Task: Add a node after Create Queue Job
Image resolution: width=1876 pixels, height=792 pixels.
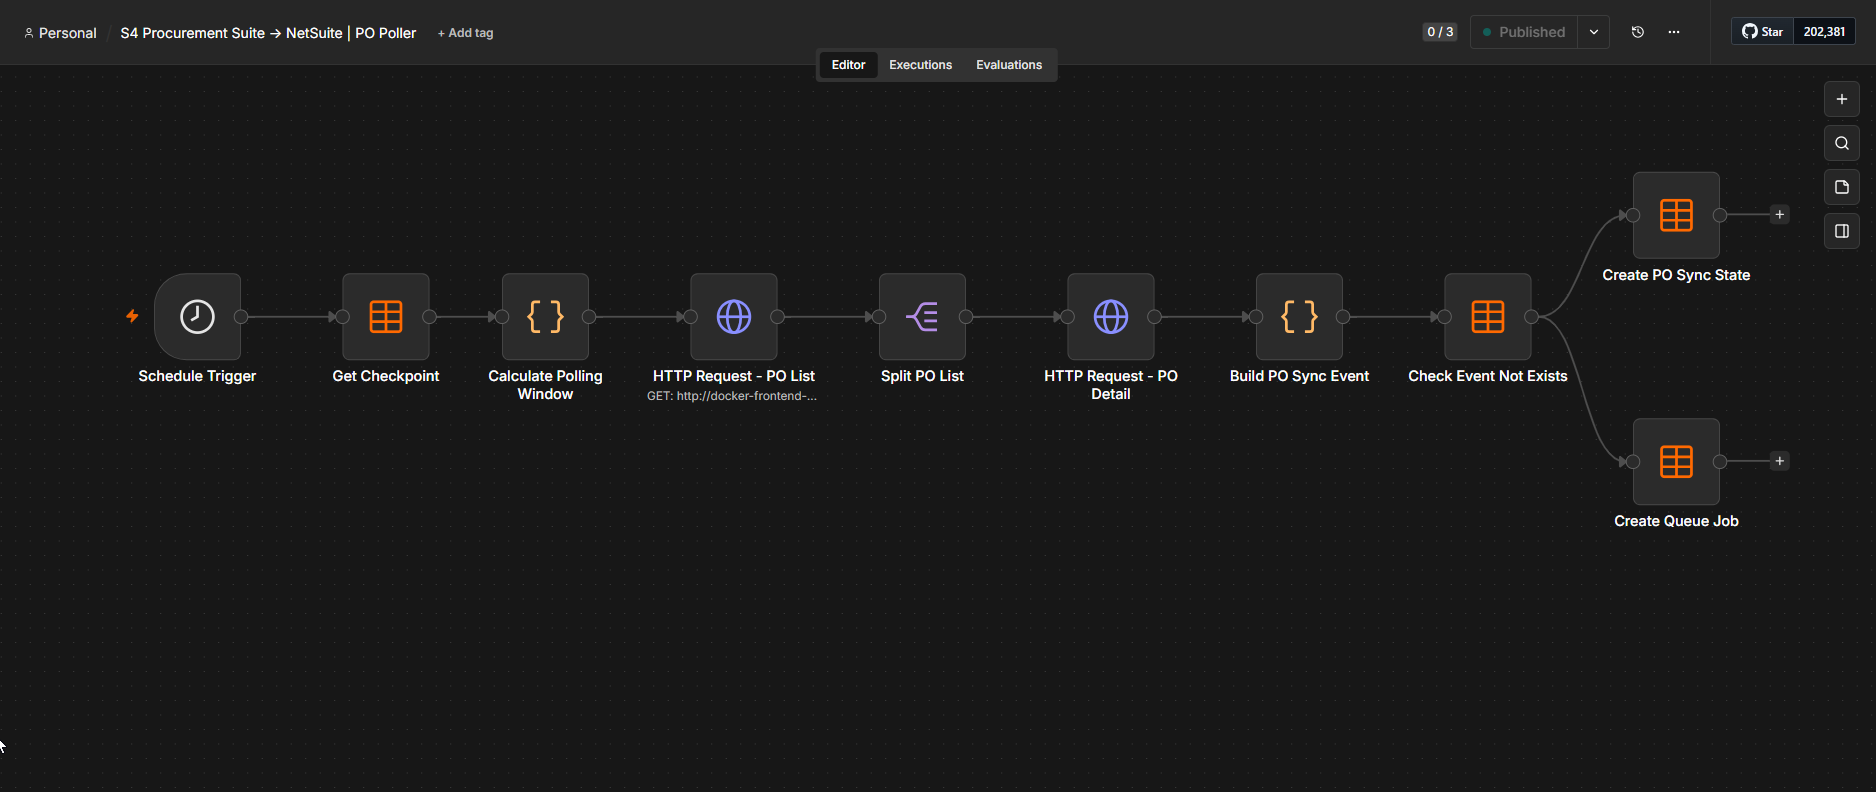Action: (1780, 461)
